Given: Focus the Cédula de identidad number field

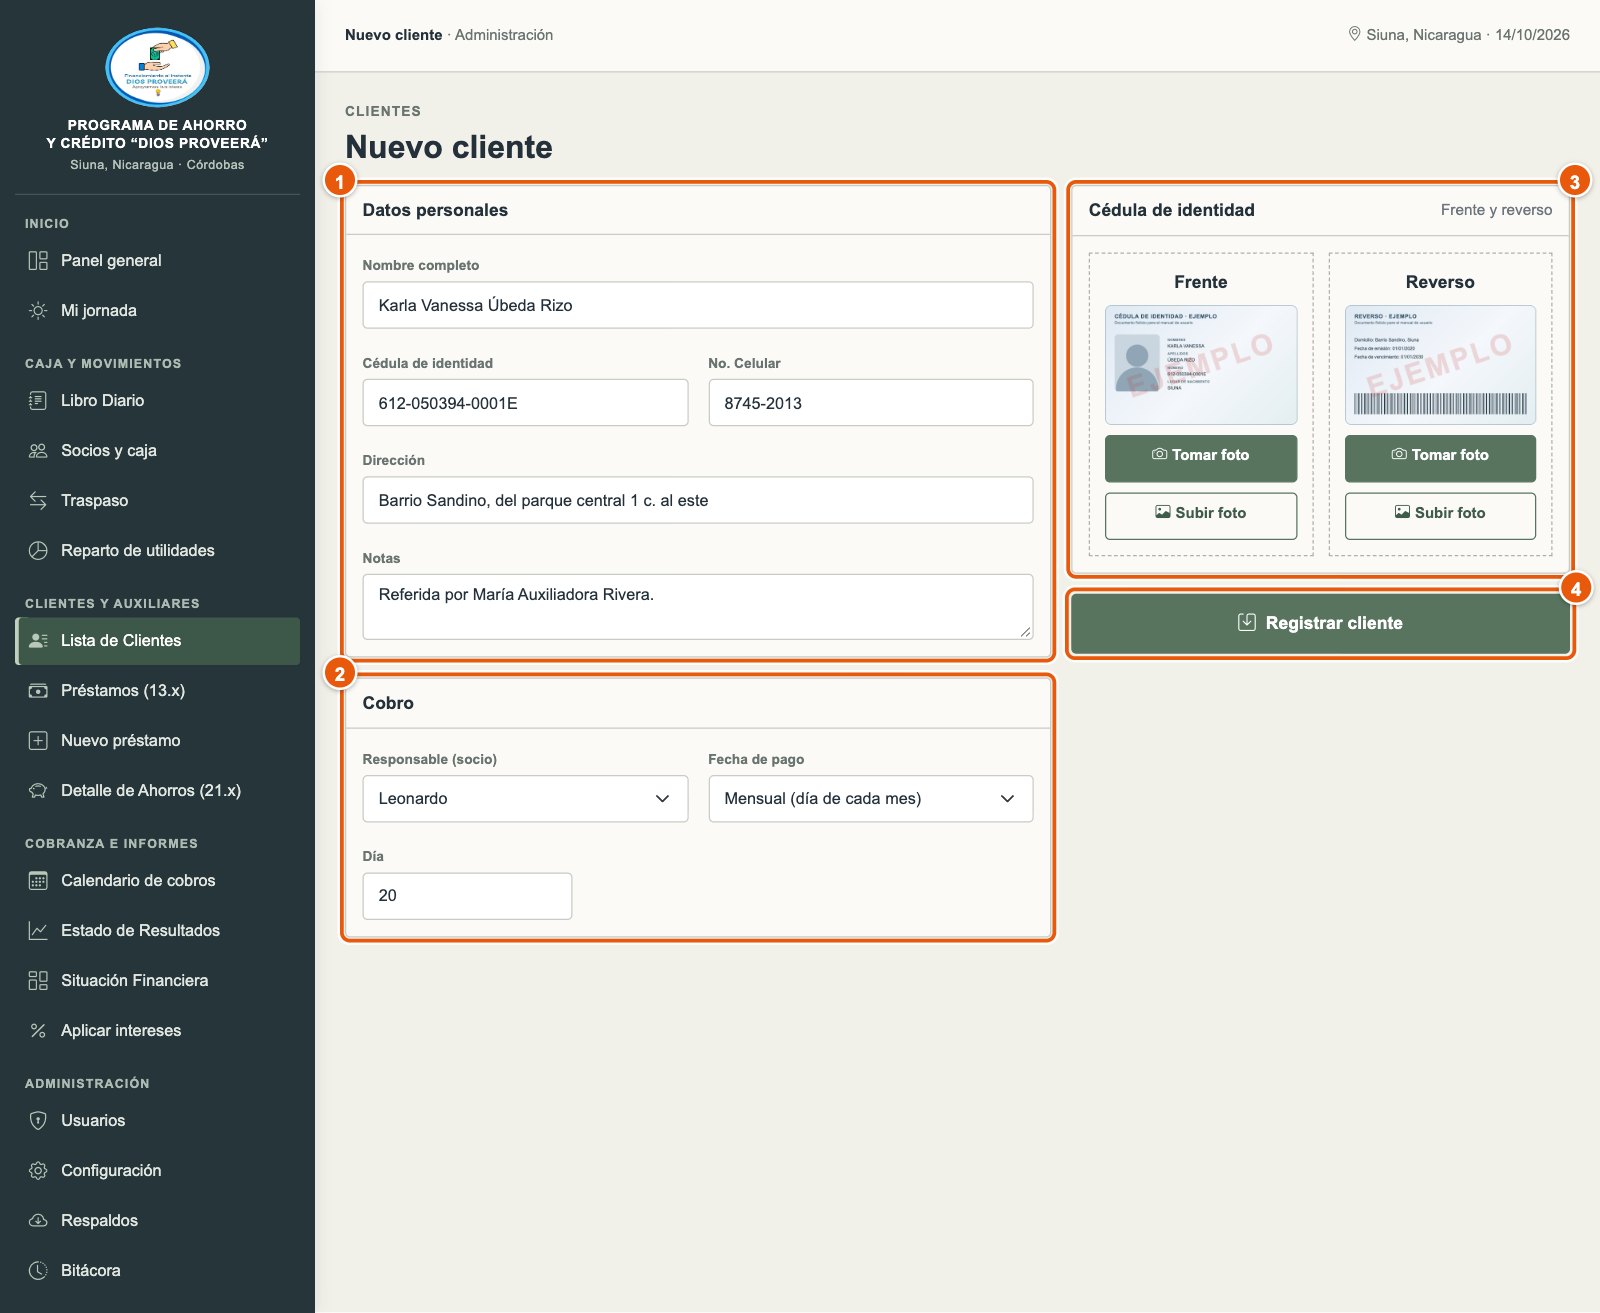Looking at the screenshot, I should pos(525,403).
